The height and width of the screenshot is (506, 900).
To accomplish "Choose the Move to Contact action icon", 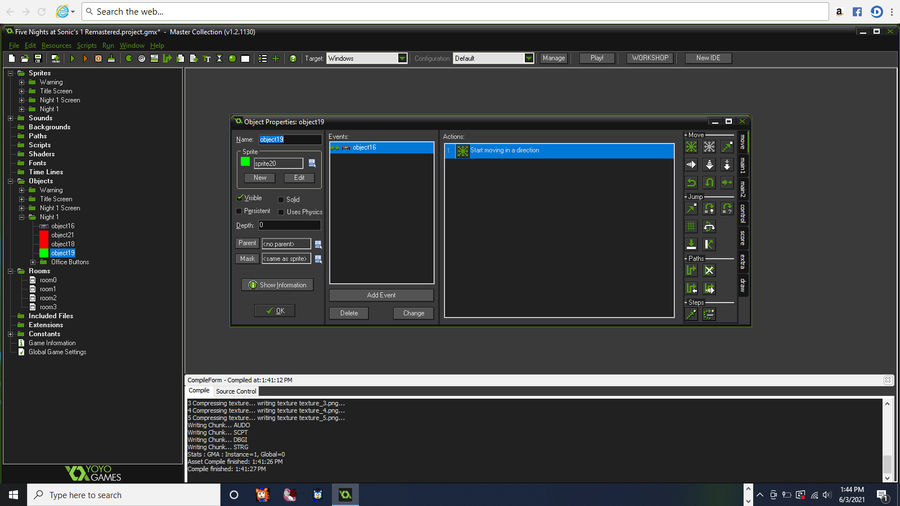I will click(x=691, y=244).
